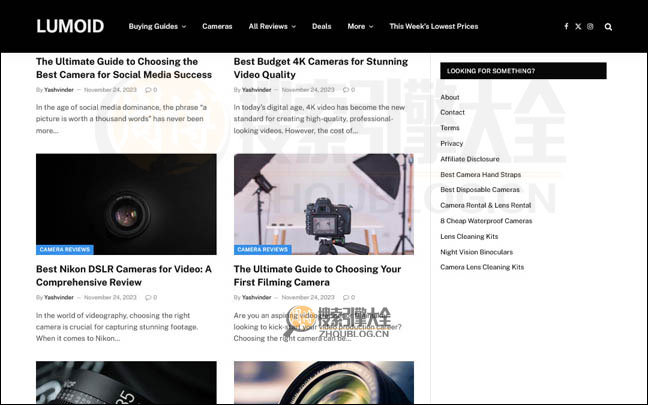
Task: Open the Deals menu item
Action: 322,26
